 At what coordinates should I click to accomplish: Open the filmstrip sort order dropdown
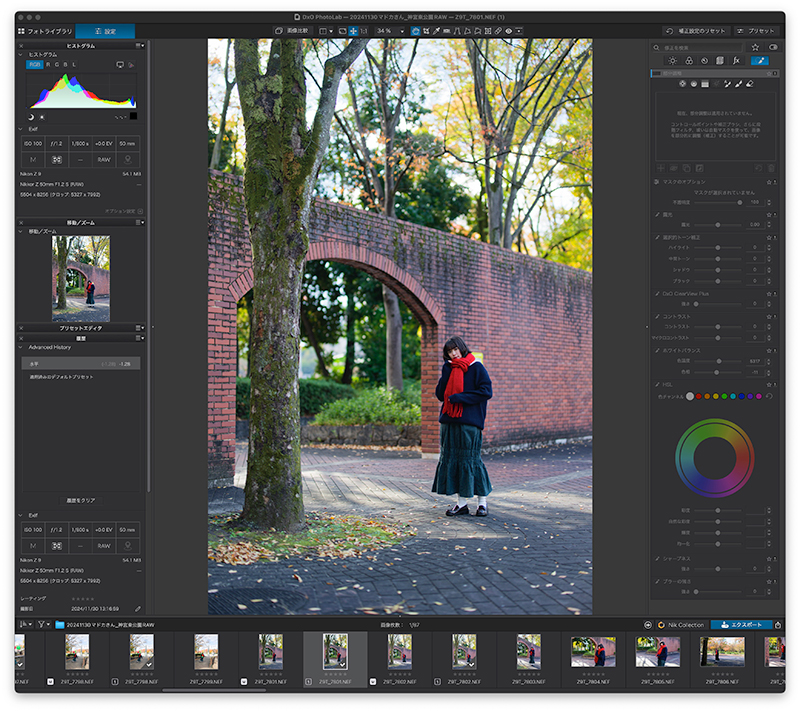click(x=26, y=624)
